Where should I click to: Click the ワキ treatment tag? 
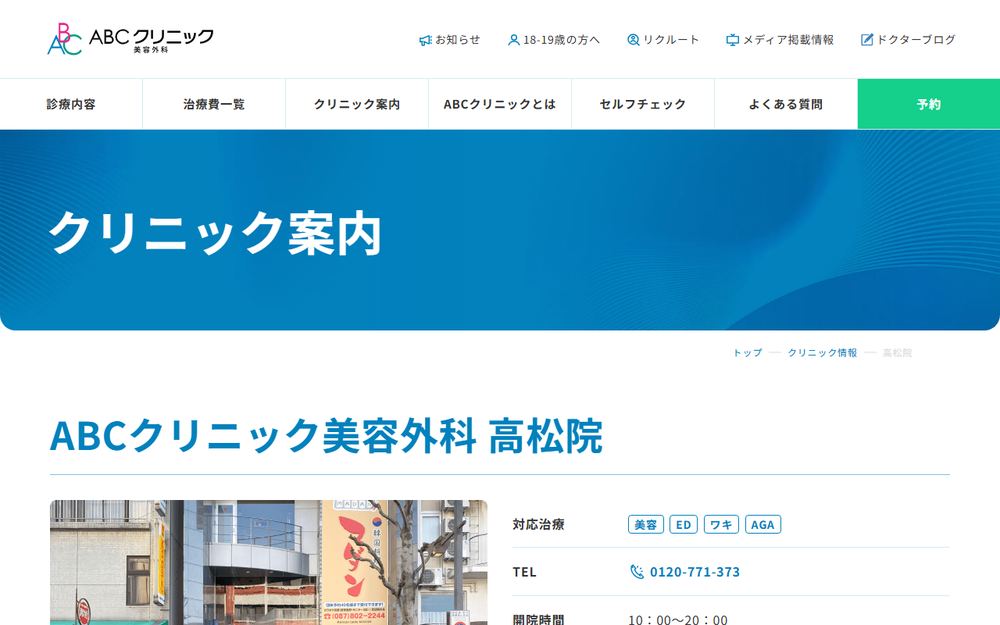click(x=721, y=524)
